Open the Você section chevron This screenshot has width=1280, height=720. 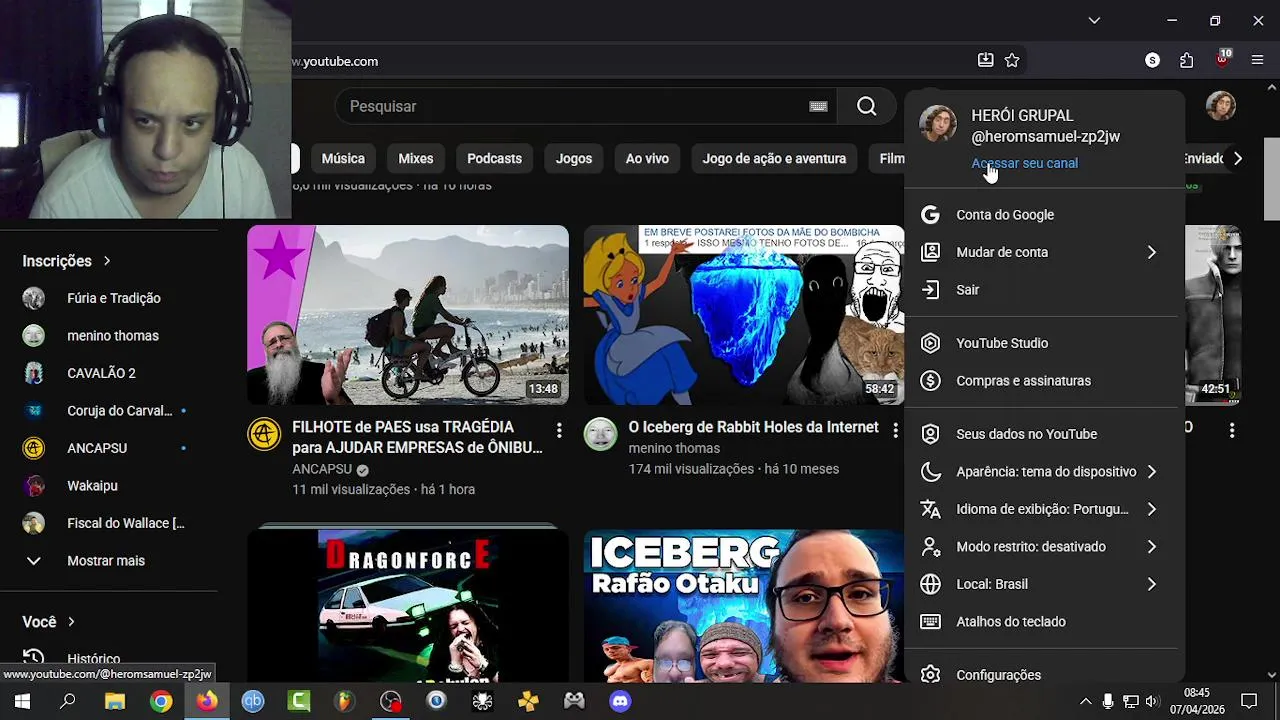click(x=71, y=622)
